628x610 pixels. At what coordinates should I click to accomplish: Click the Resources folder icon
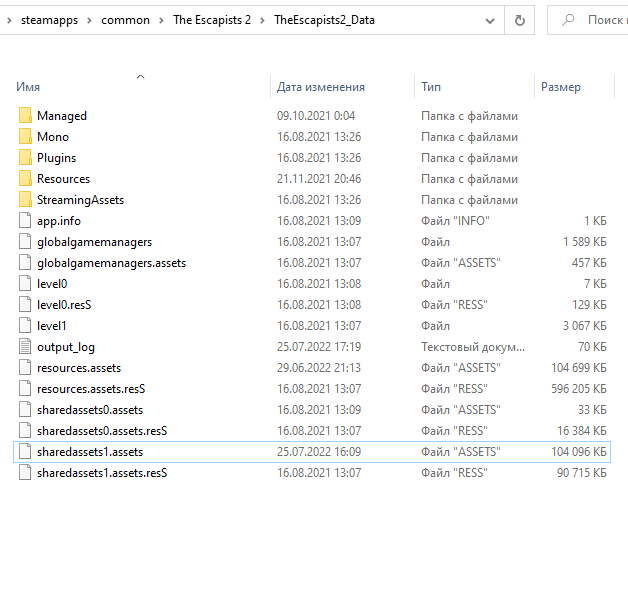point(25,179)
